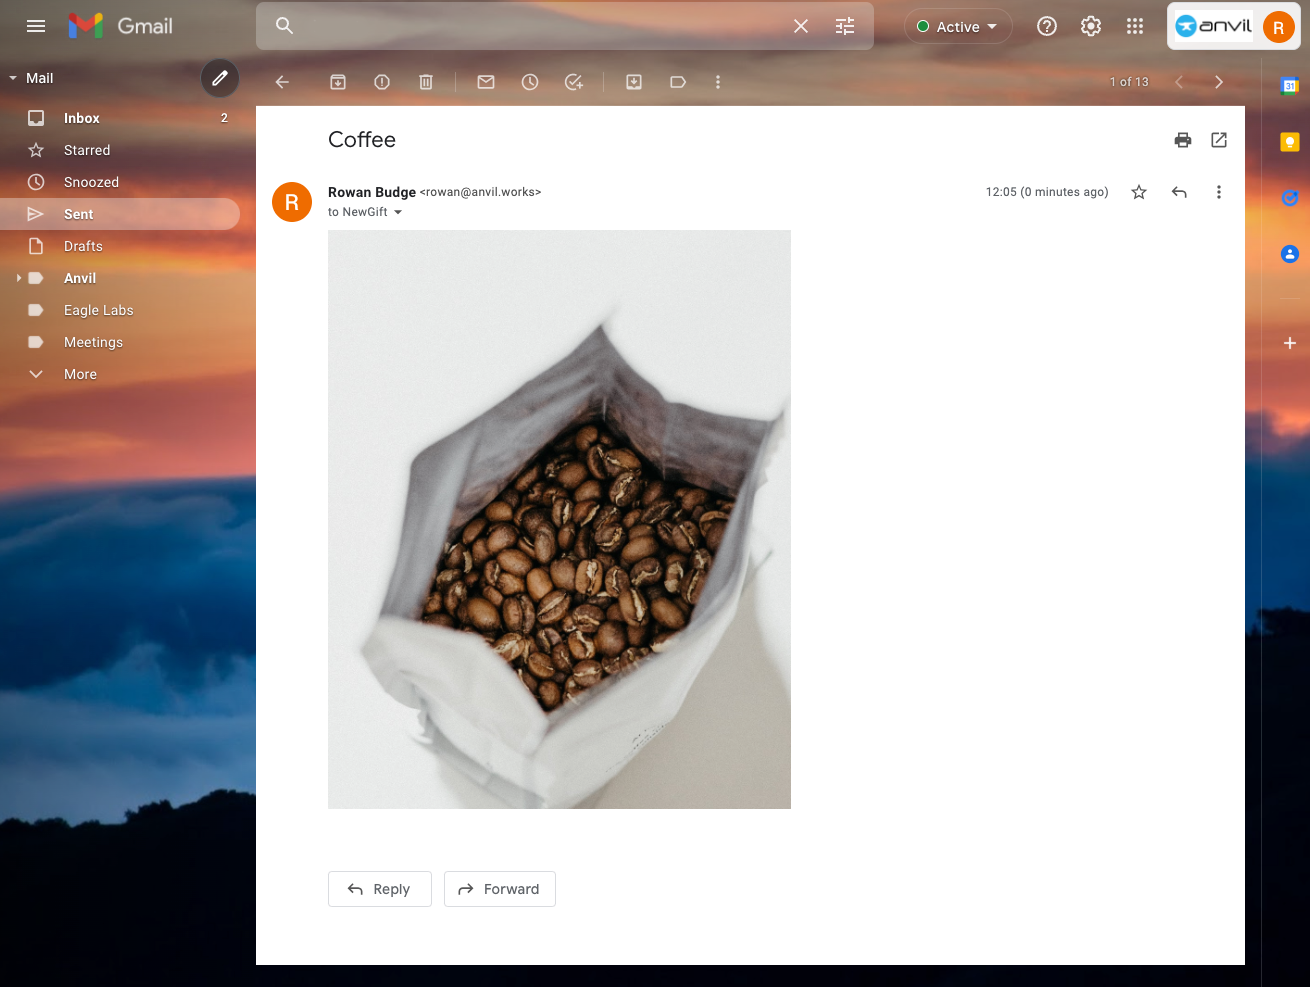The width and height of the screenshot is (1310, 987).
Task: Expand More in the sidebar
Action: pyautogui.click(x=80, y=374)
